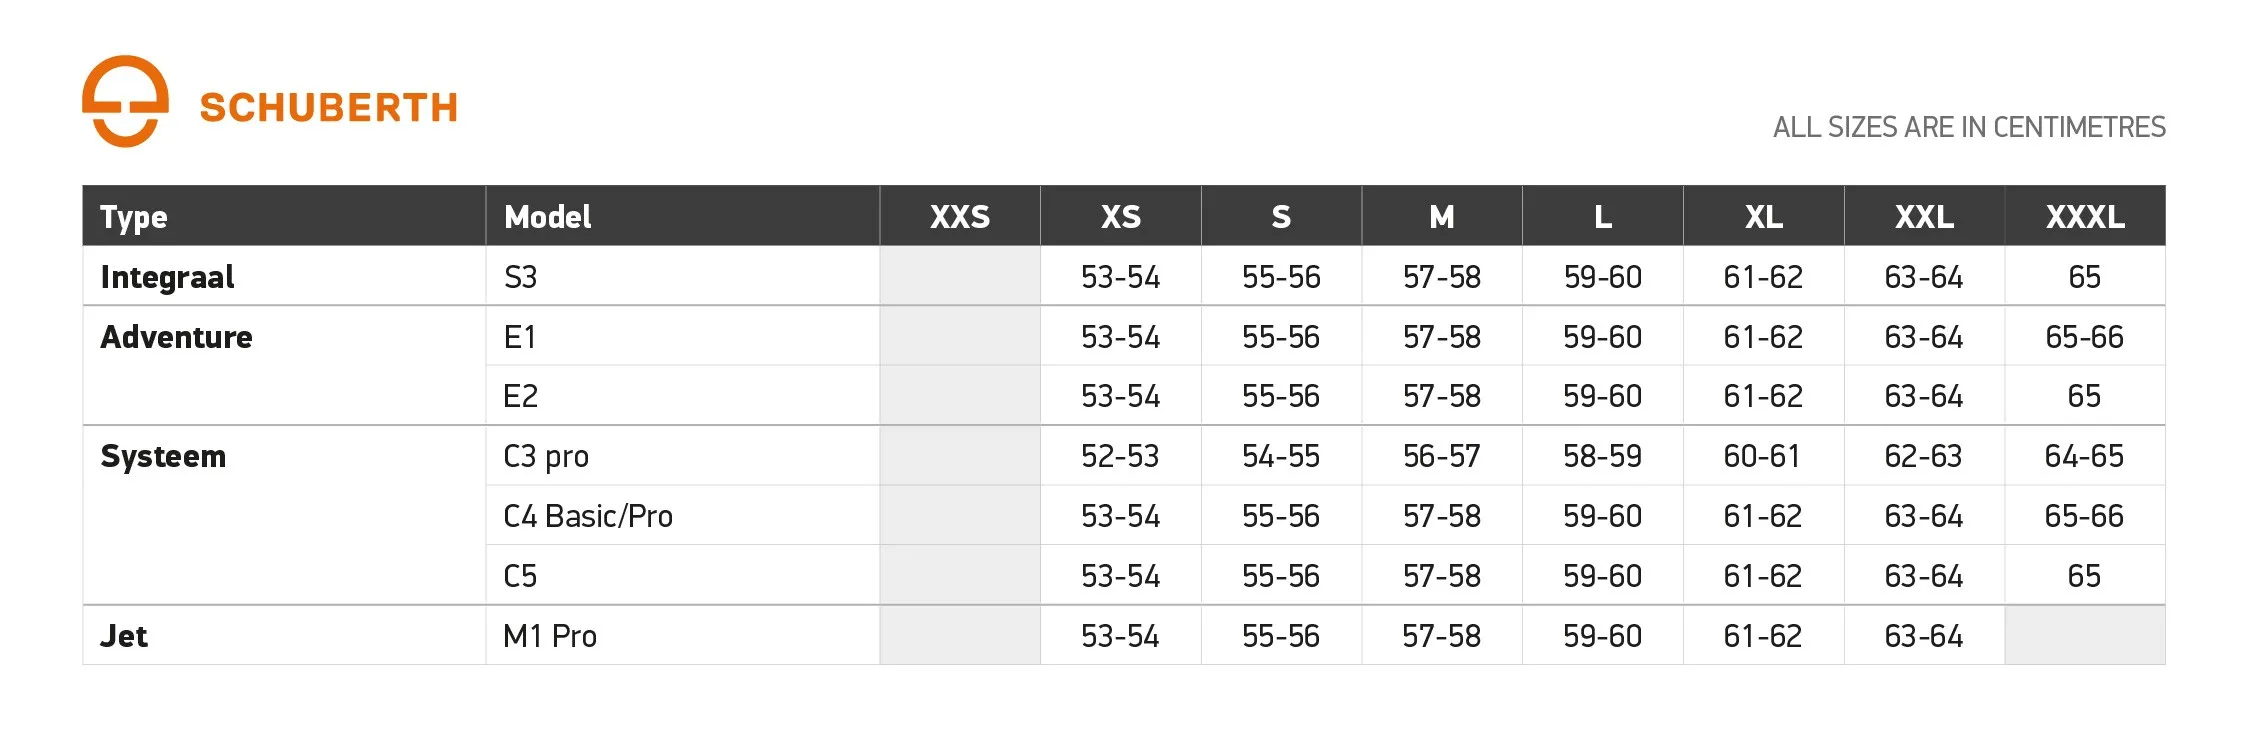Click the C3 pro XS size value

click(x=1120, y=457)
